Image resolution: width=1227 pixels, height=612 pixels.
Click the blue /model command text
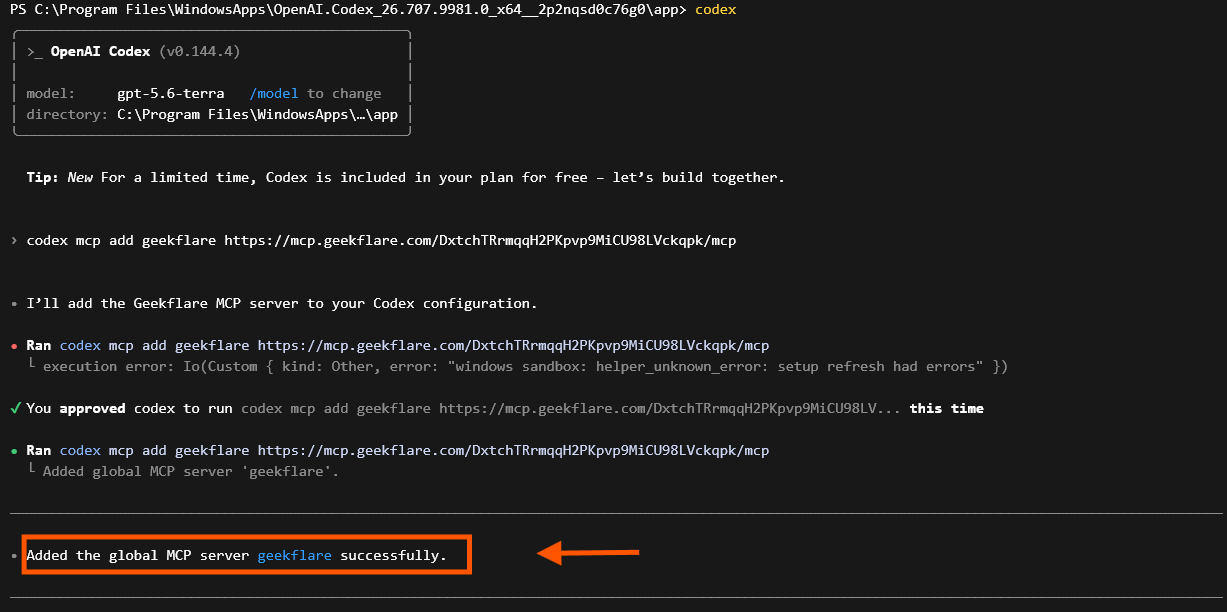274,93
